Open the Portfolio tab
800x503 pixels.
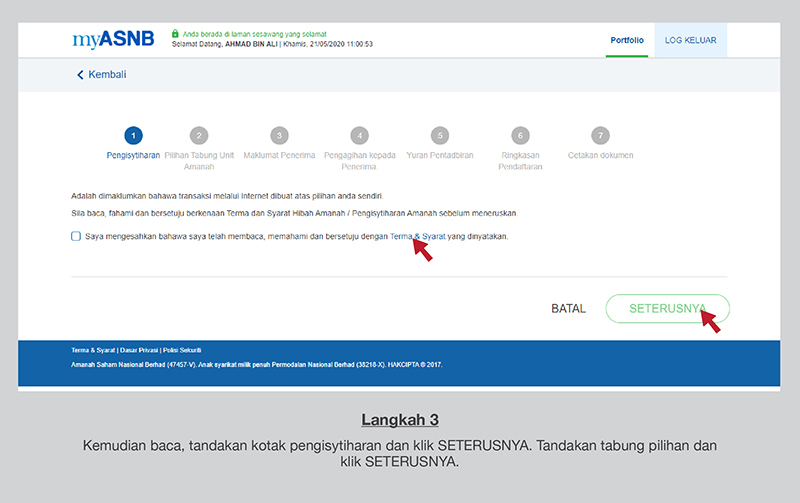(x=627, y=40)
